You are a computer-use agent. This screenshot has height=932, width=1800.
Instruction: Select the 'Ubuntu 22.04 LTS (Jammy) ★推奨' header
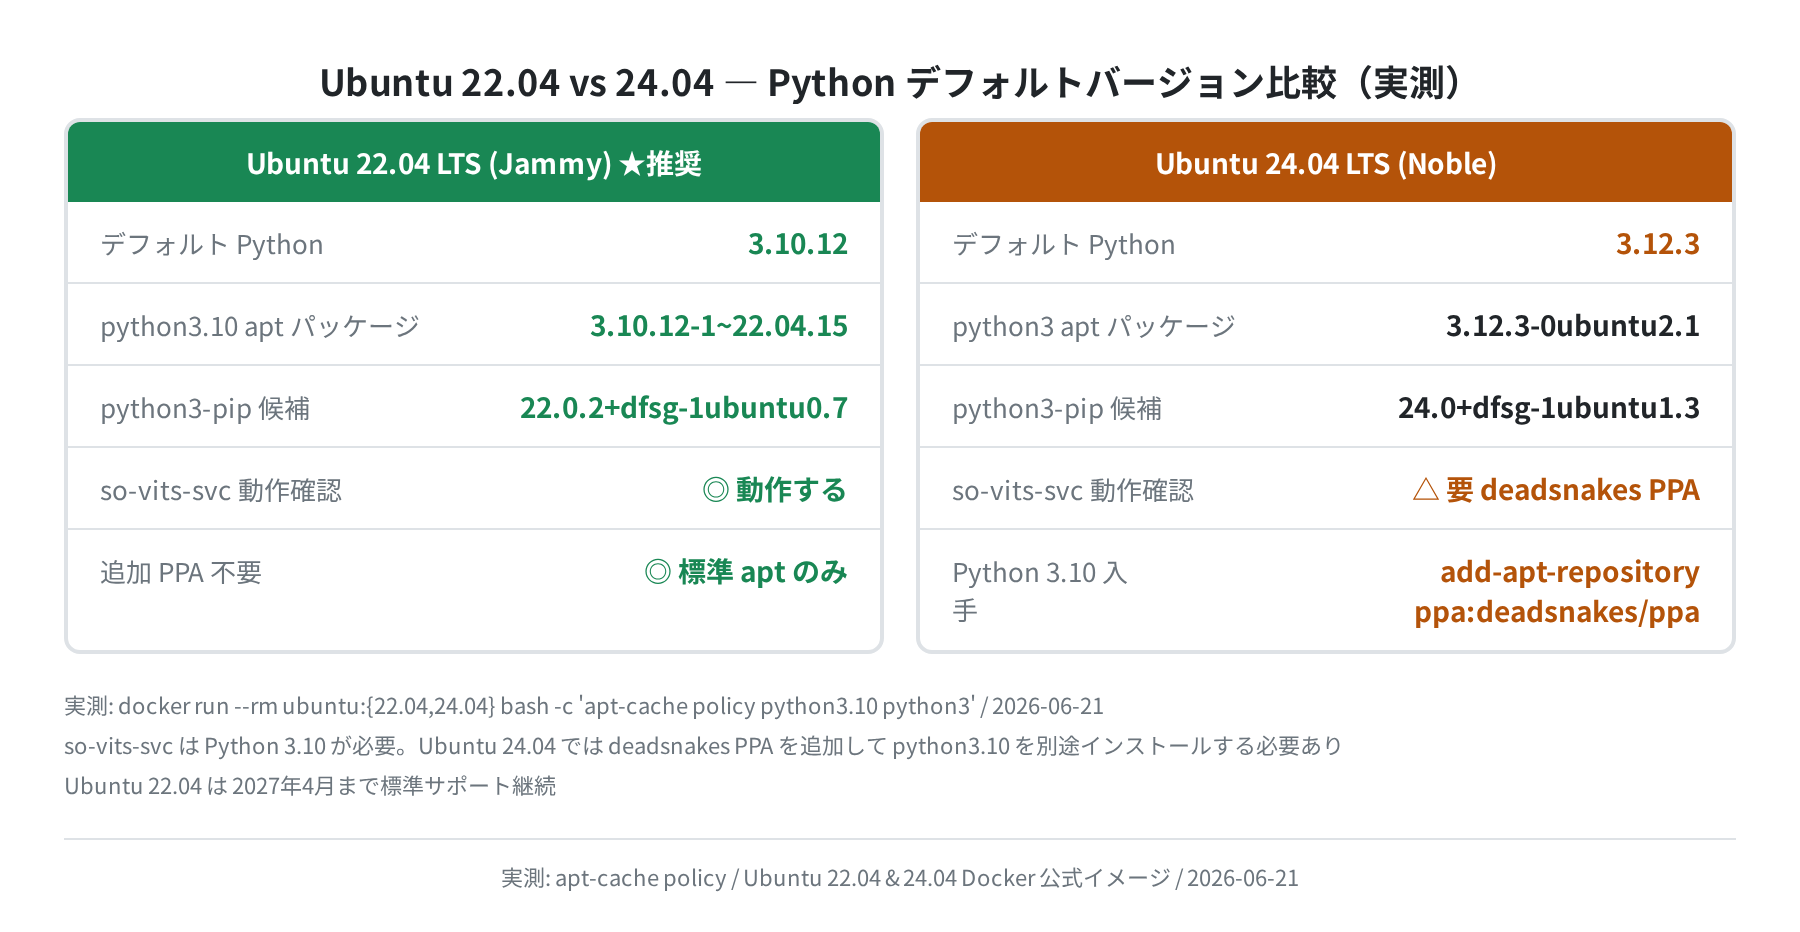point(474,162)
